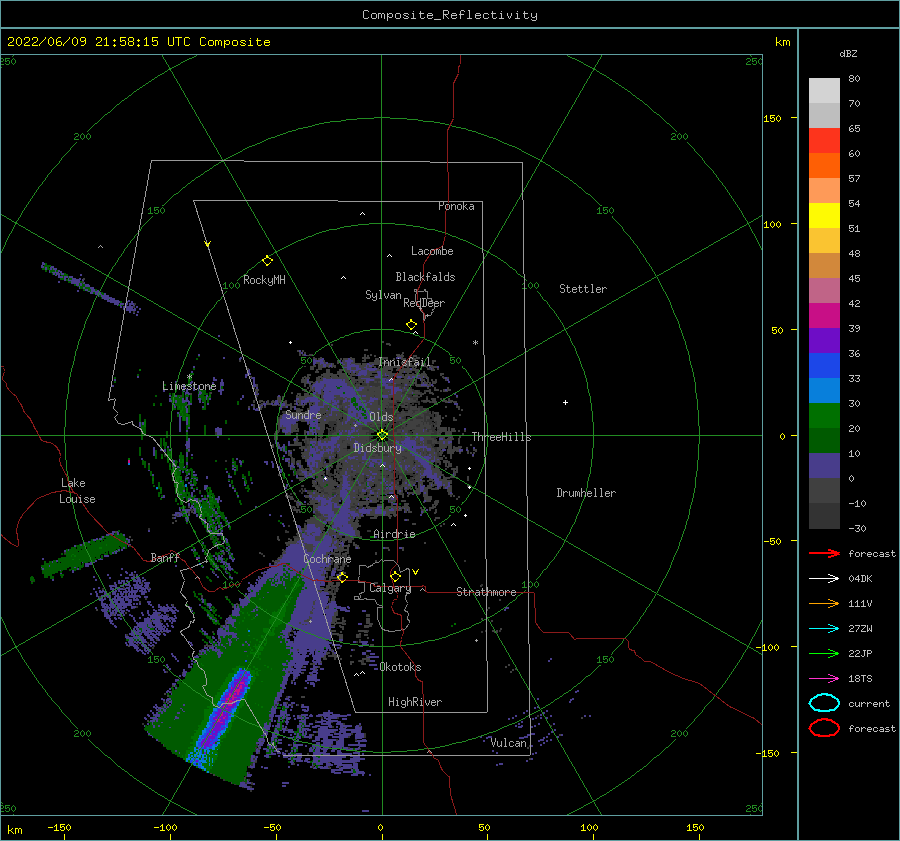Click the Innisfail city label
900x841 pixels.
[x=404, y=362]
